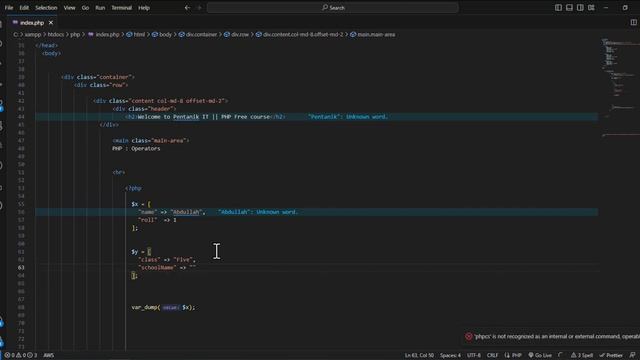Open the File menu
The width and height of the screenshot is (640, 360).
coord(9,7)
